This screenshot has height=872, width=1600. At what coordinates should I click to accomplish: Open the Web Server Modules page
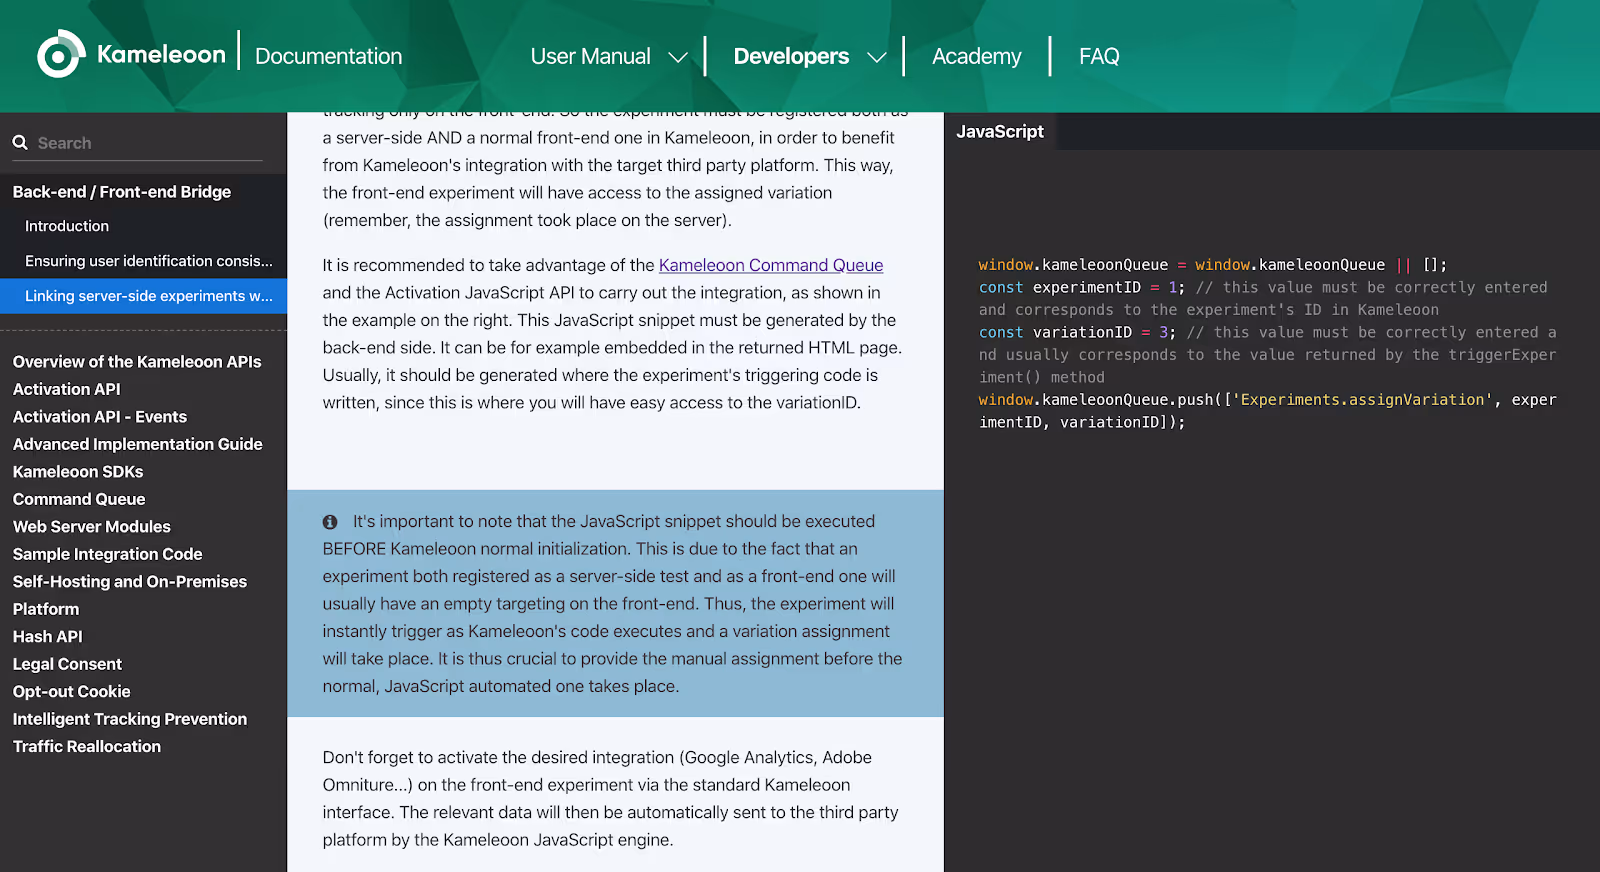(x=92, y=527)
